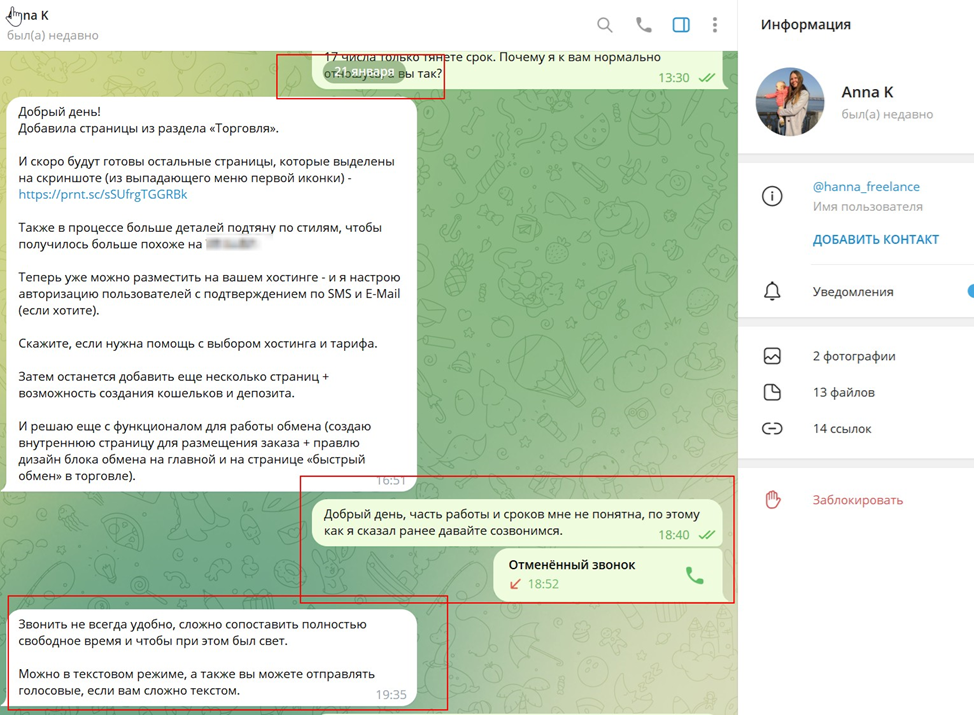Click the chain link icon beside 14 ссылок

[772, 428]
